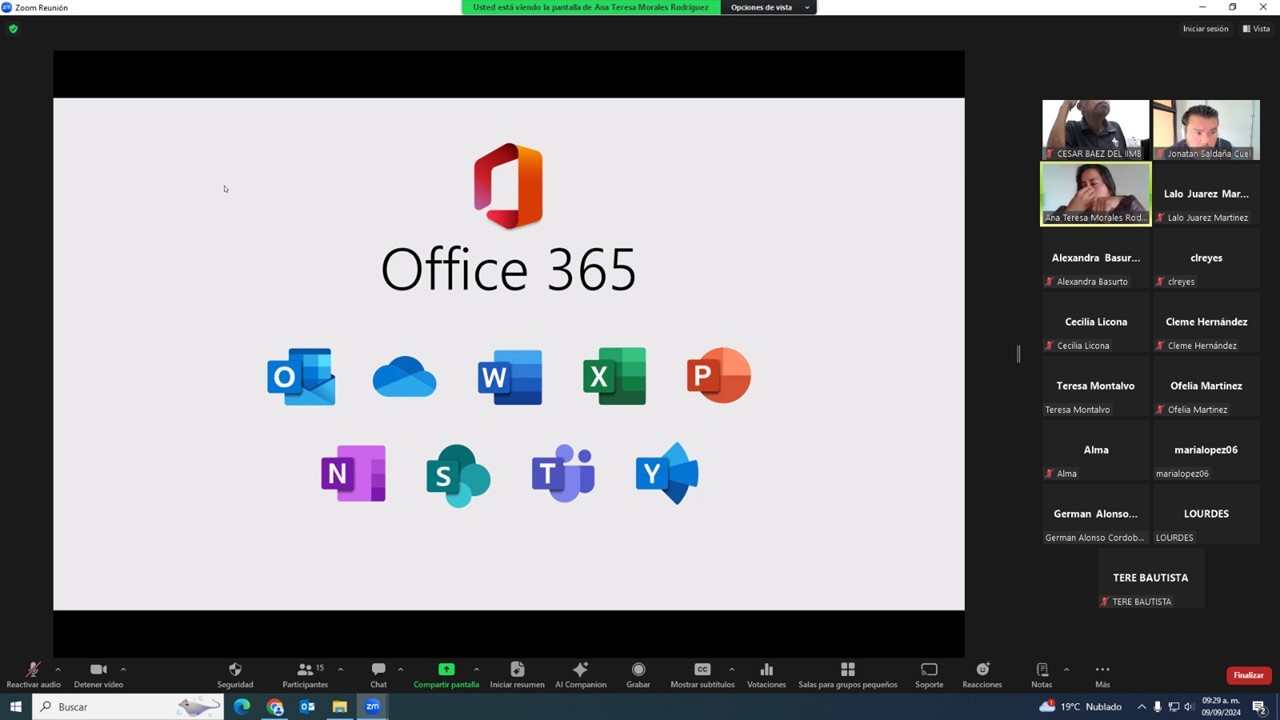Start AI Companion
This screenshot has width=1280, height=720.
tap(580, 670)
